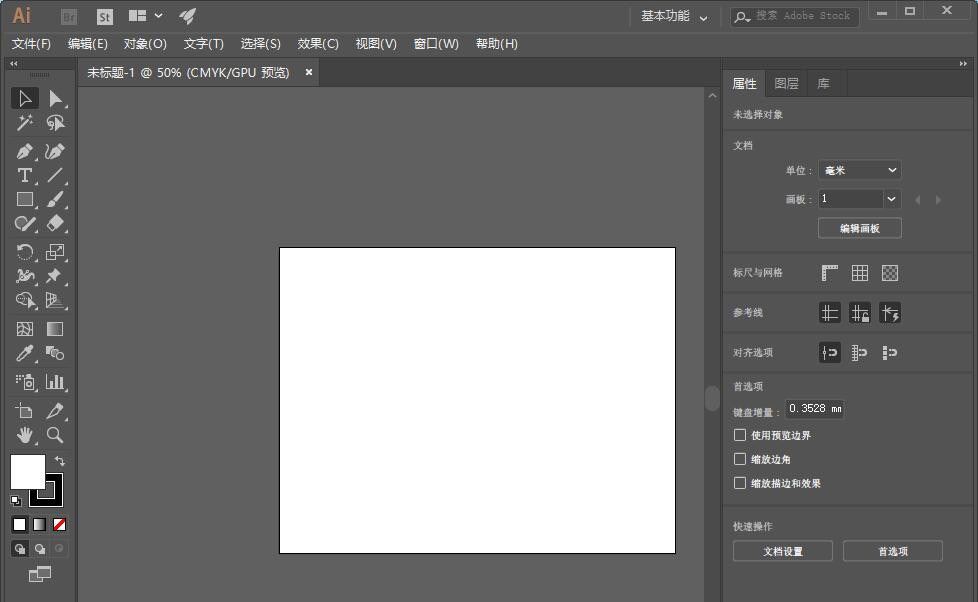
Task: Select the Hand tool
Action: point(22,435)
